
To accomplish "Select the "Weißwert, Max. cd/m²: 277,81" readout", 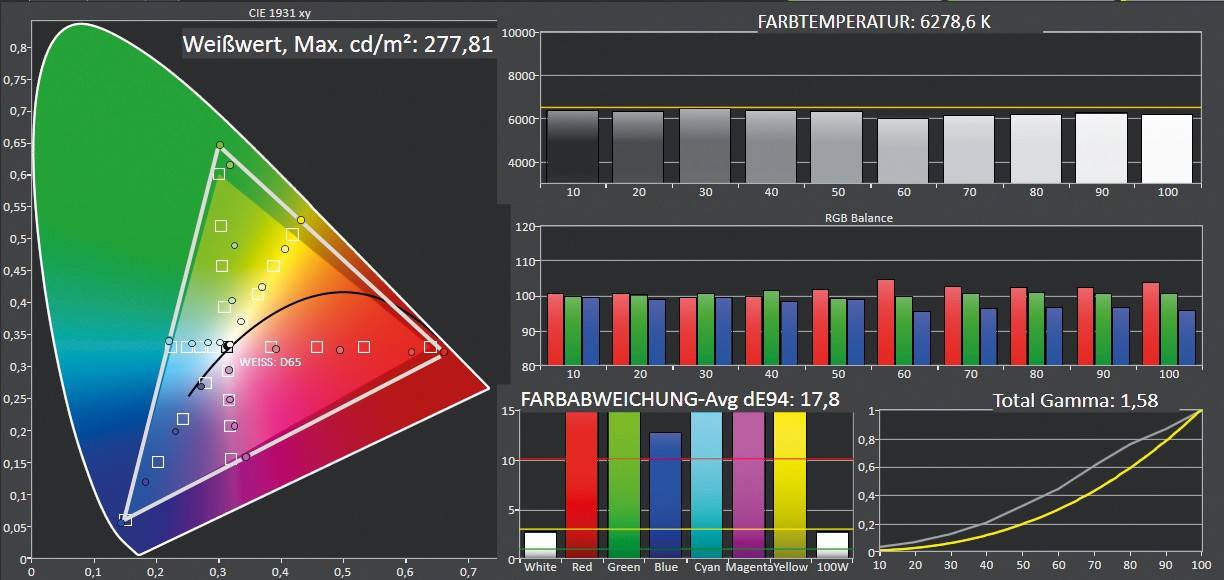I will pos(338,45).
